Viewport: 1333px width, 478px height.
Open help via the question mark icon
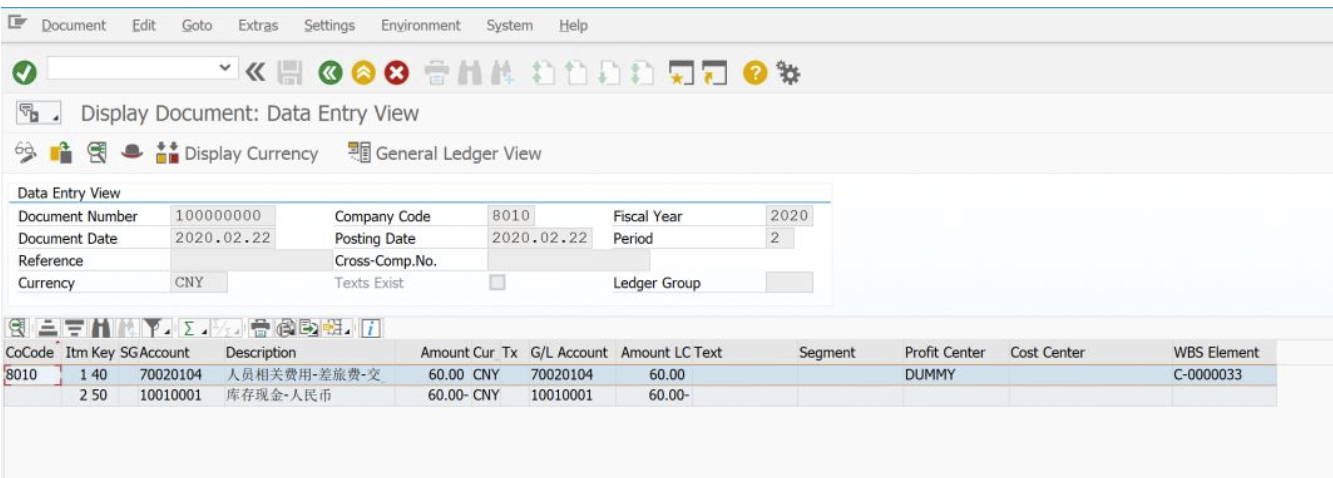(x=755, y=72)
